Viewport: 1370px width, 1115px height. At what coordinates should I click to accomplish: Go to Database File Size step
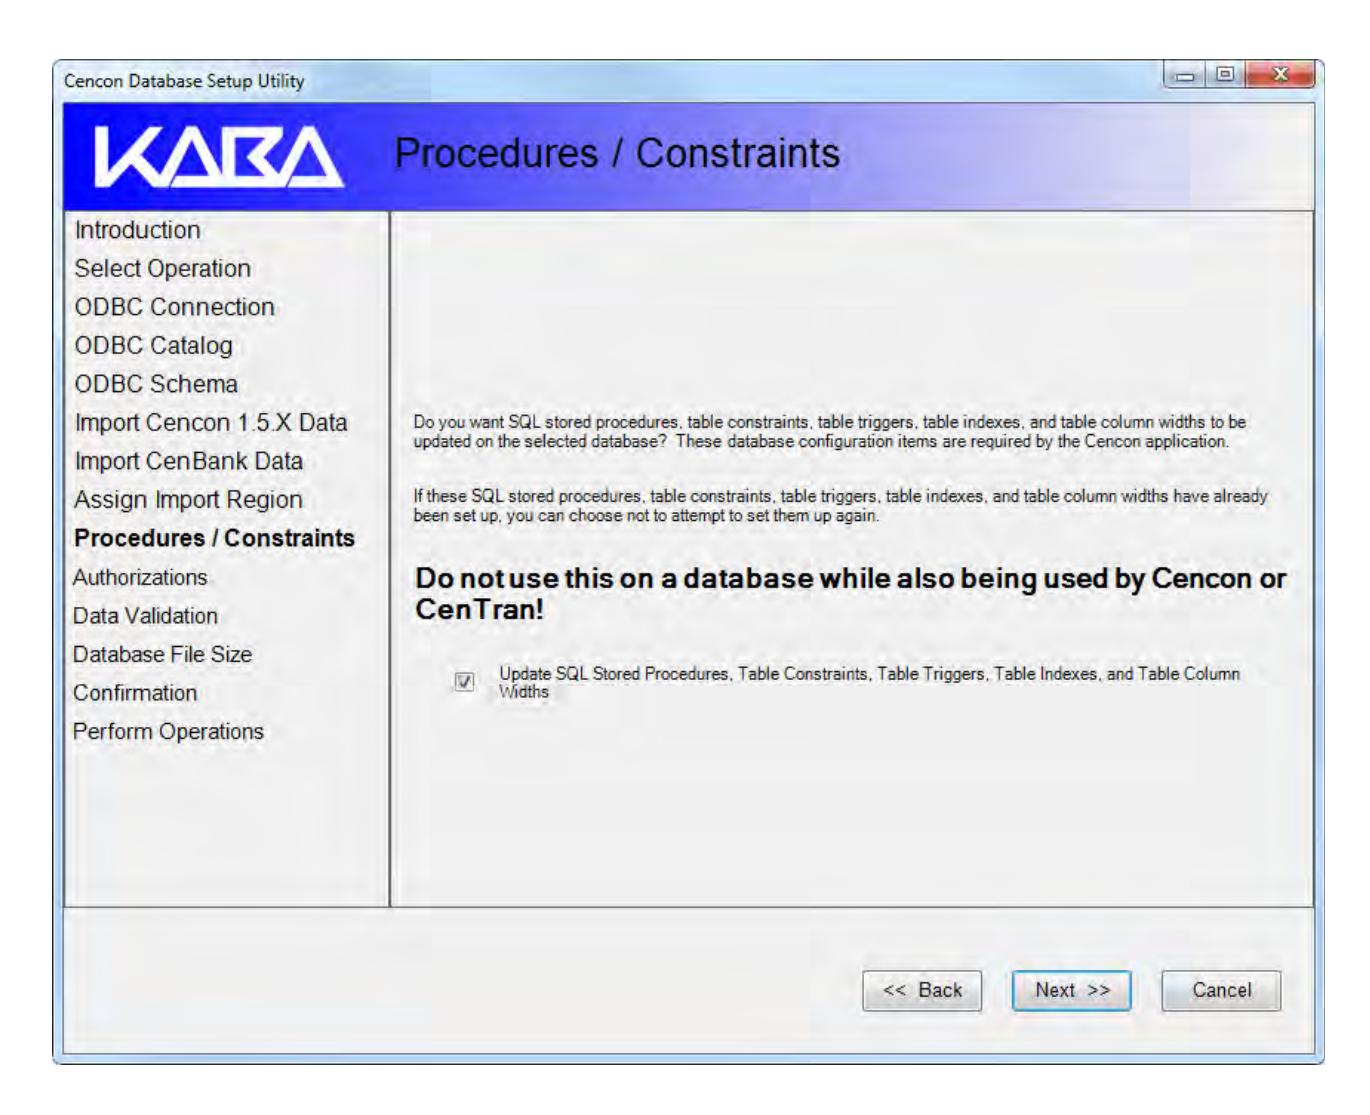162,654
